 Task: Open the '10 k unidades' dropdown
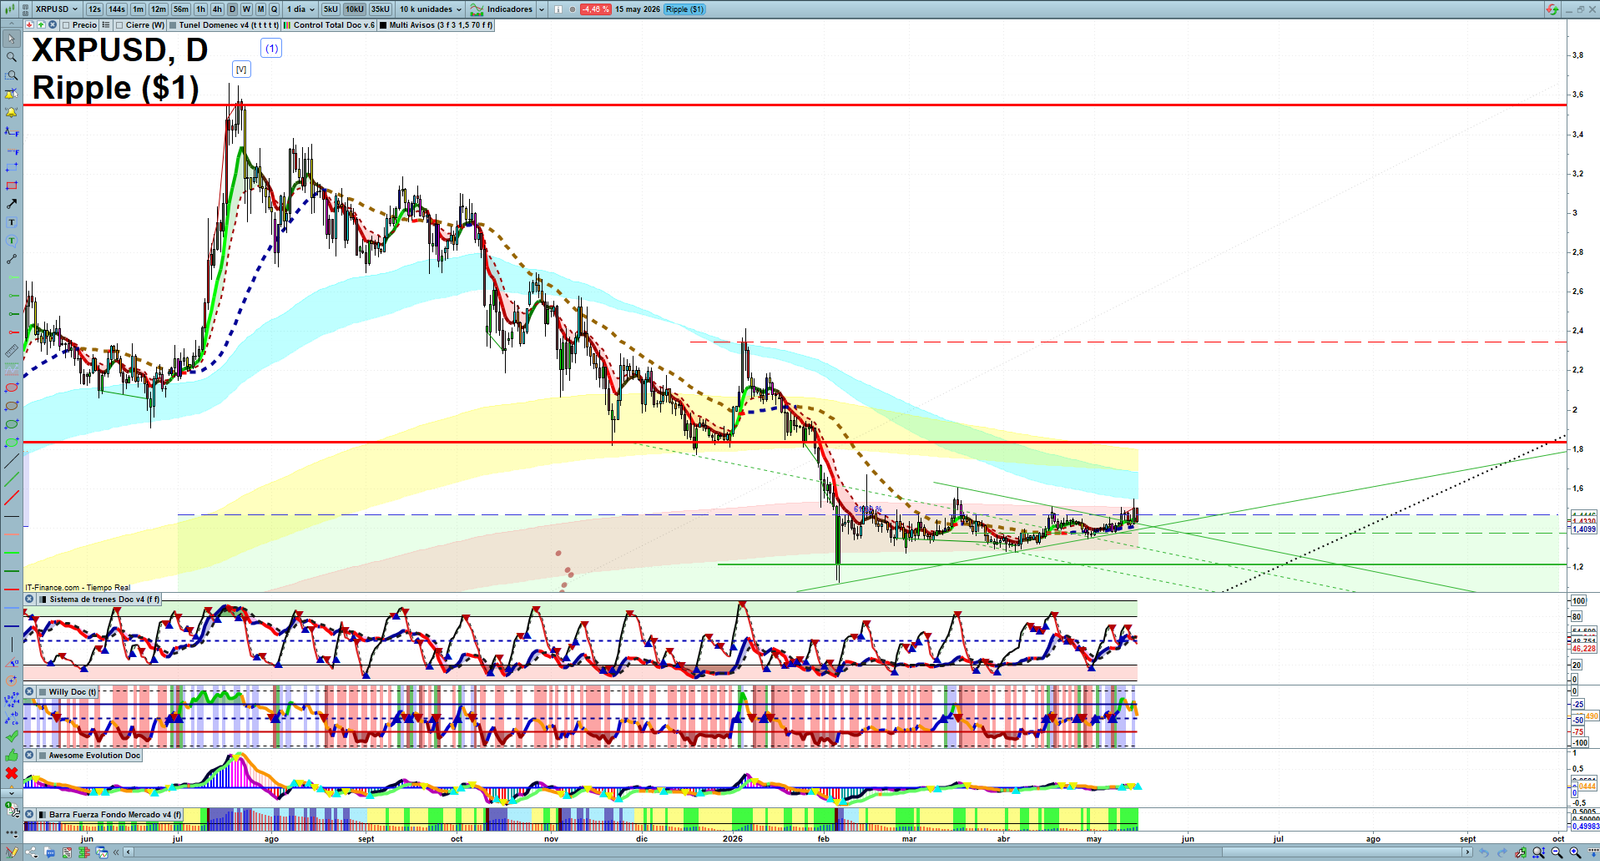pyautogui.click(x=431, y=9)
